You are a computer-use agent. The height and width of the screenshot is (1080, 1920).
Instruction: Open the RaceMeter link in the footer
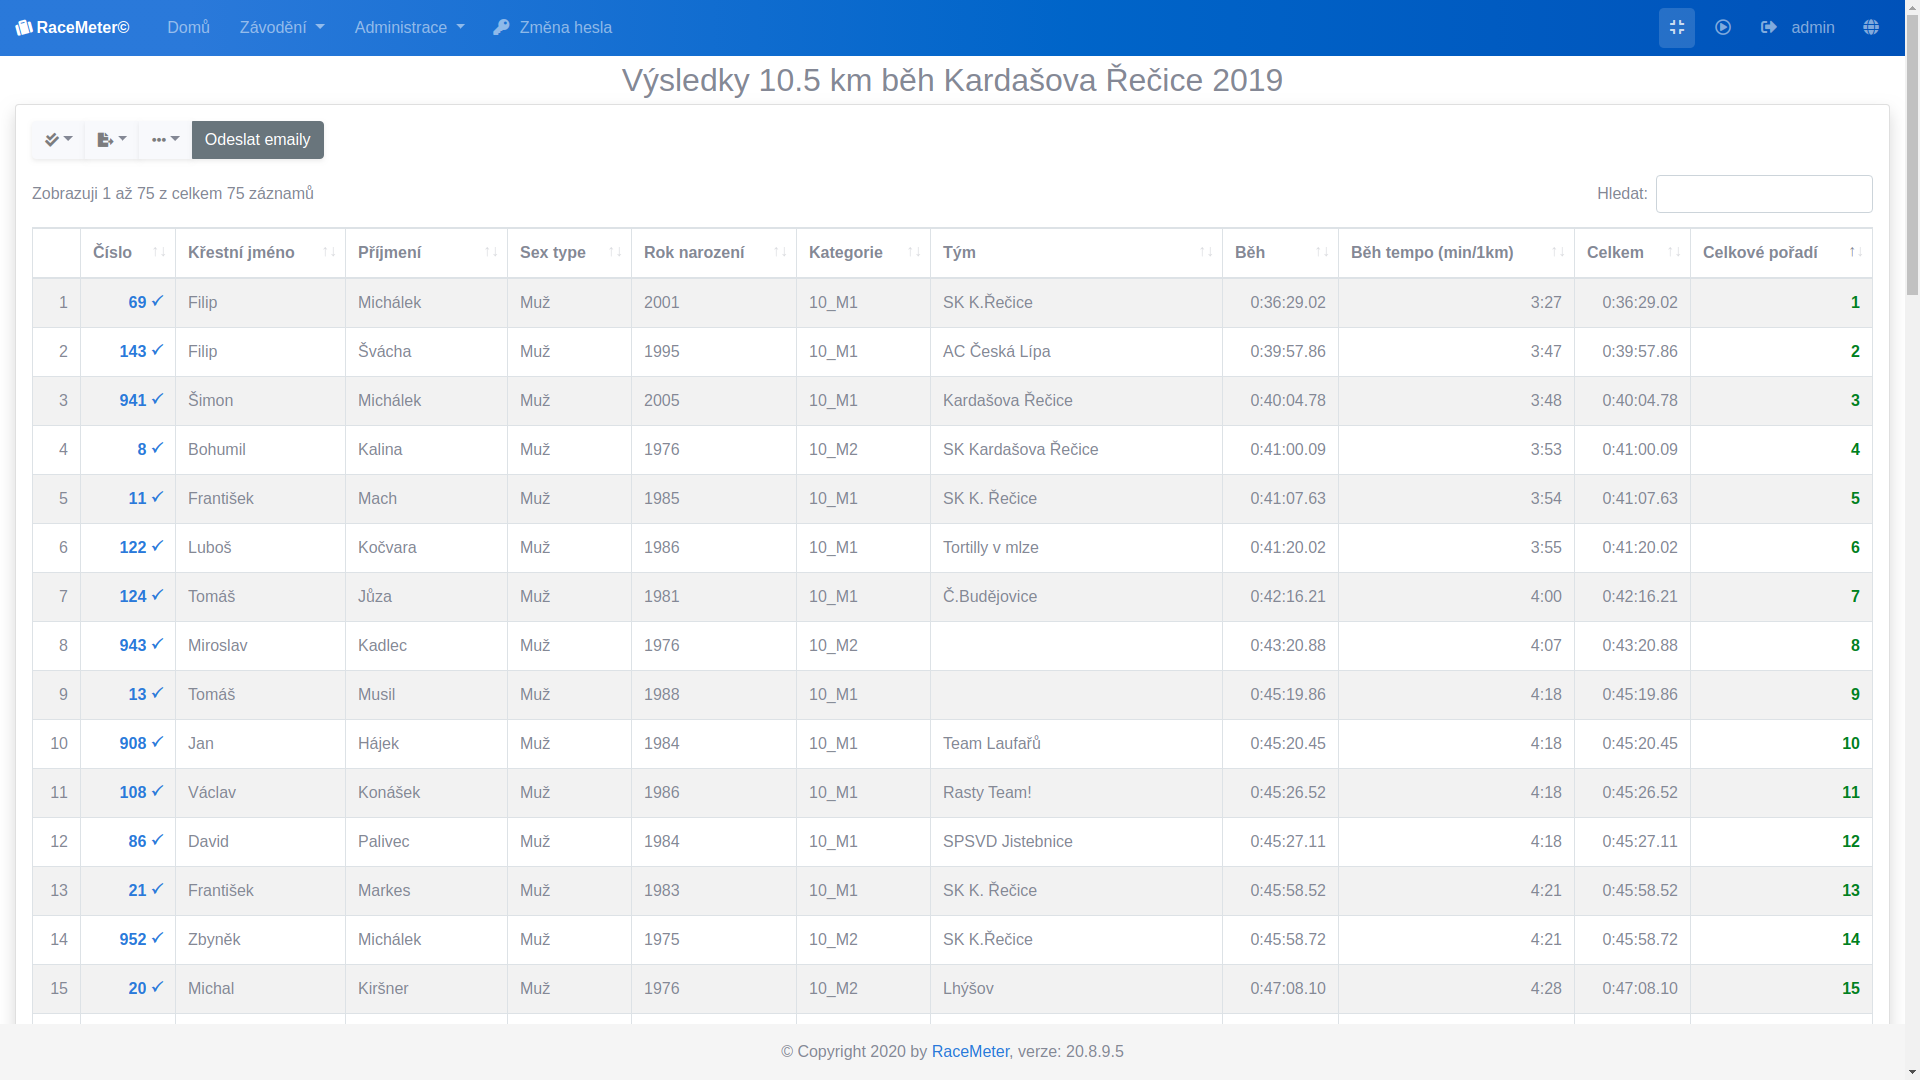coord(970,1052)
